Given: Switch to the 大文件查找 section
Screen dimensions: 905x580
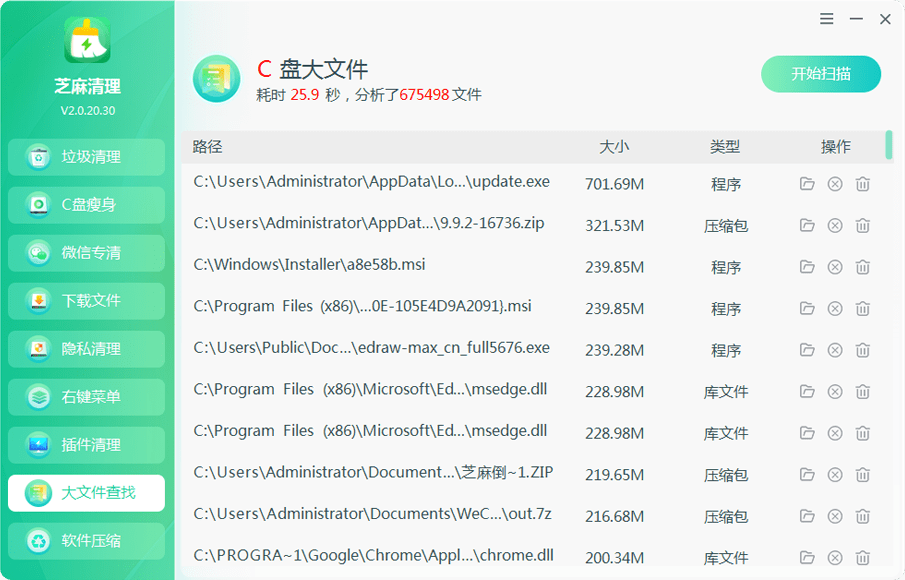Looking at the screenshot, I should (x=86, y=493).
